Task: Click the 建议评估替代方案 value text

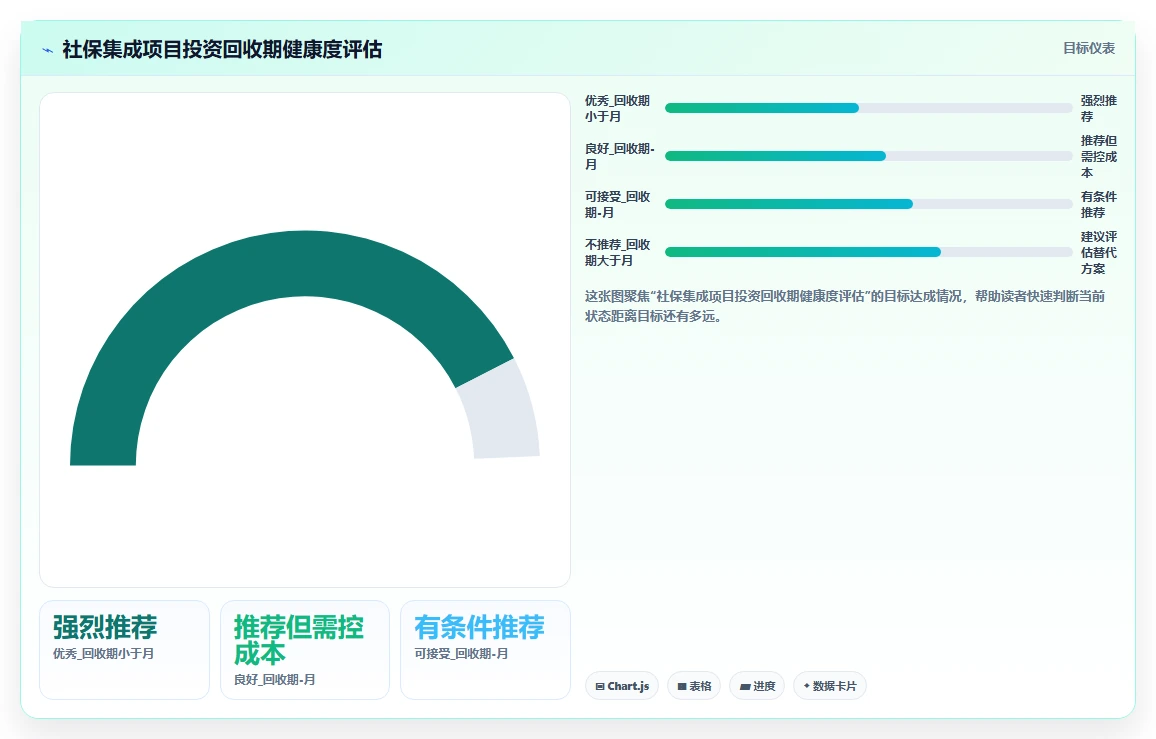Action: point(1098,252)
